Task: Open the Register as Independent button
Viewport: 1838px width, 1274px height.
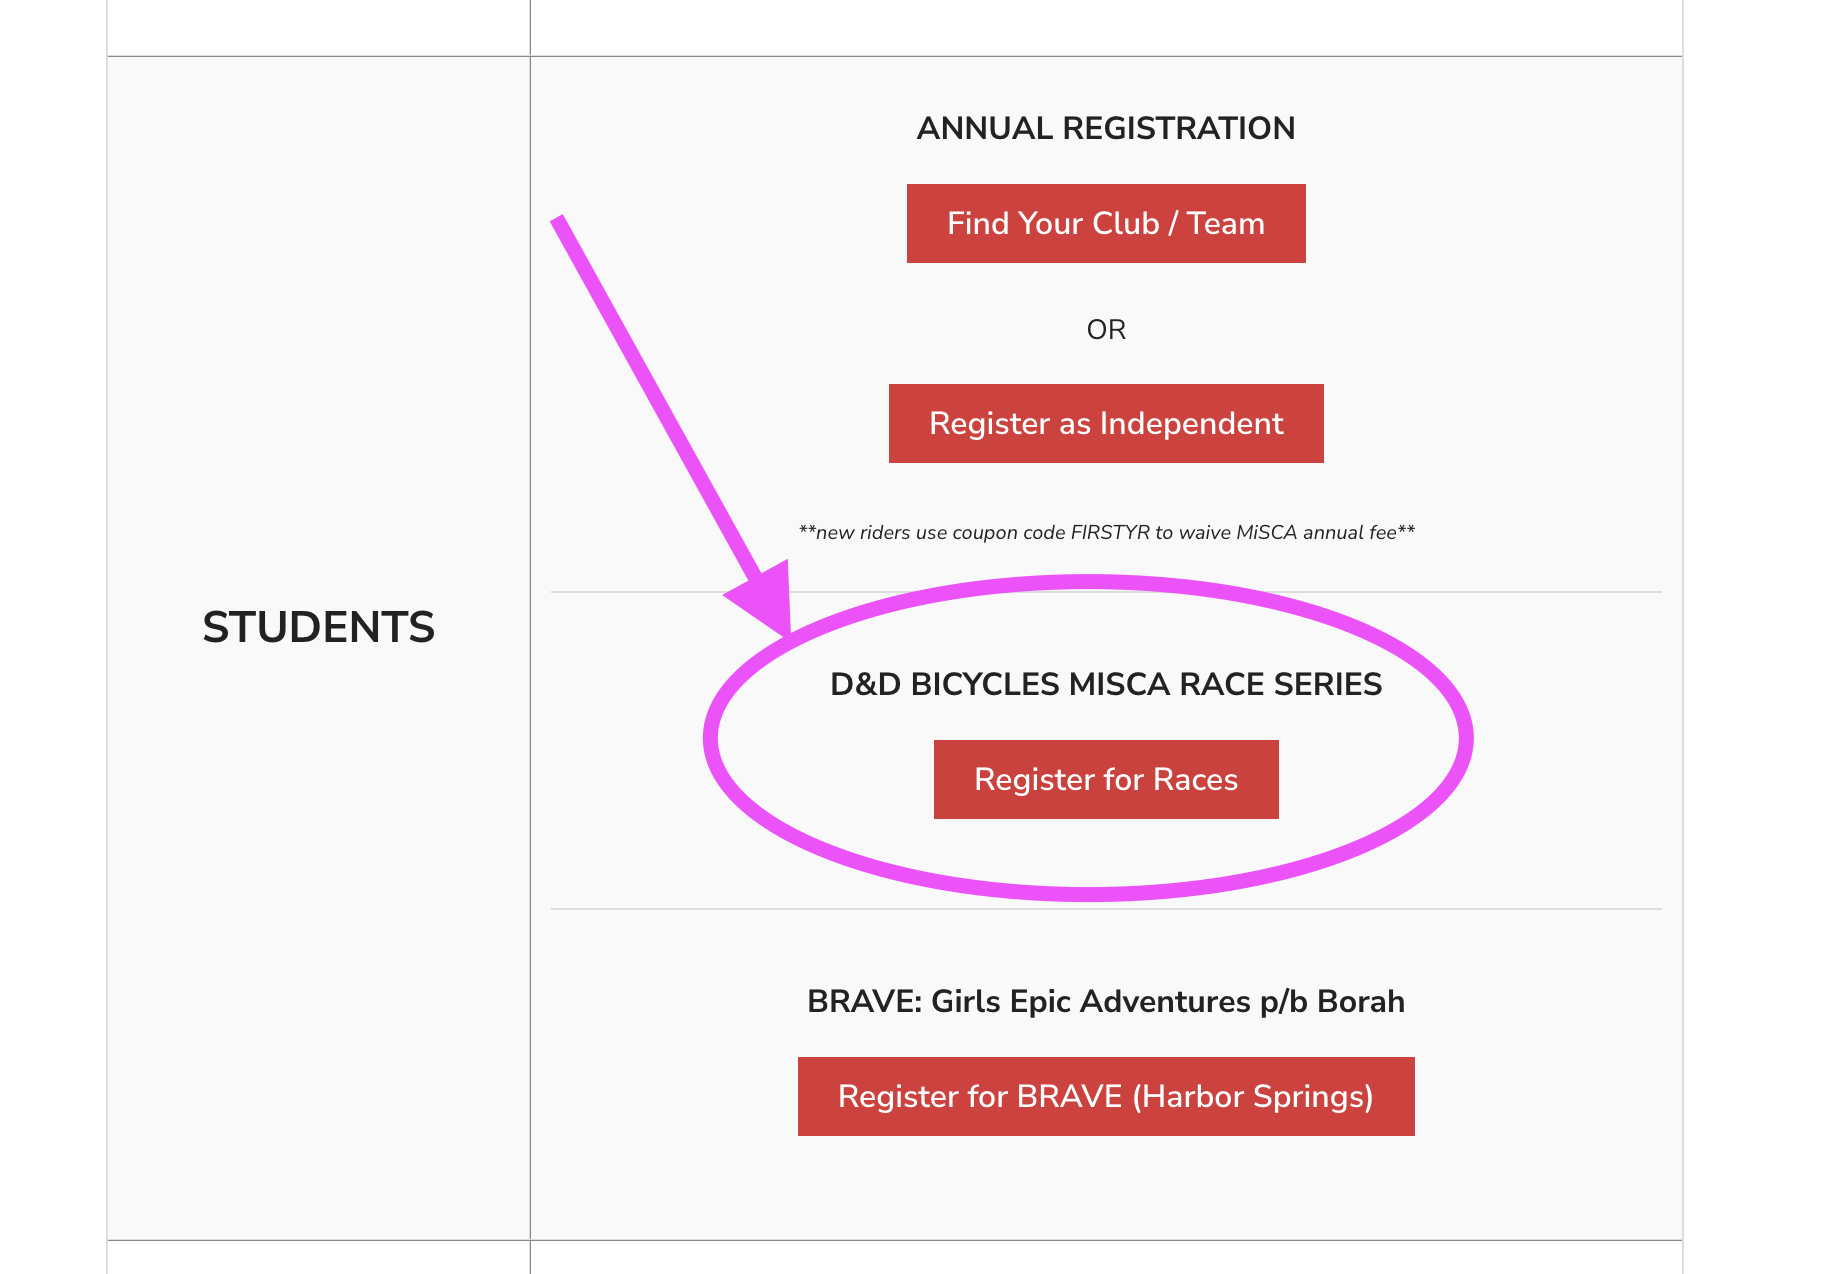Action: point(1105,423)
